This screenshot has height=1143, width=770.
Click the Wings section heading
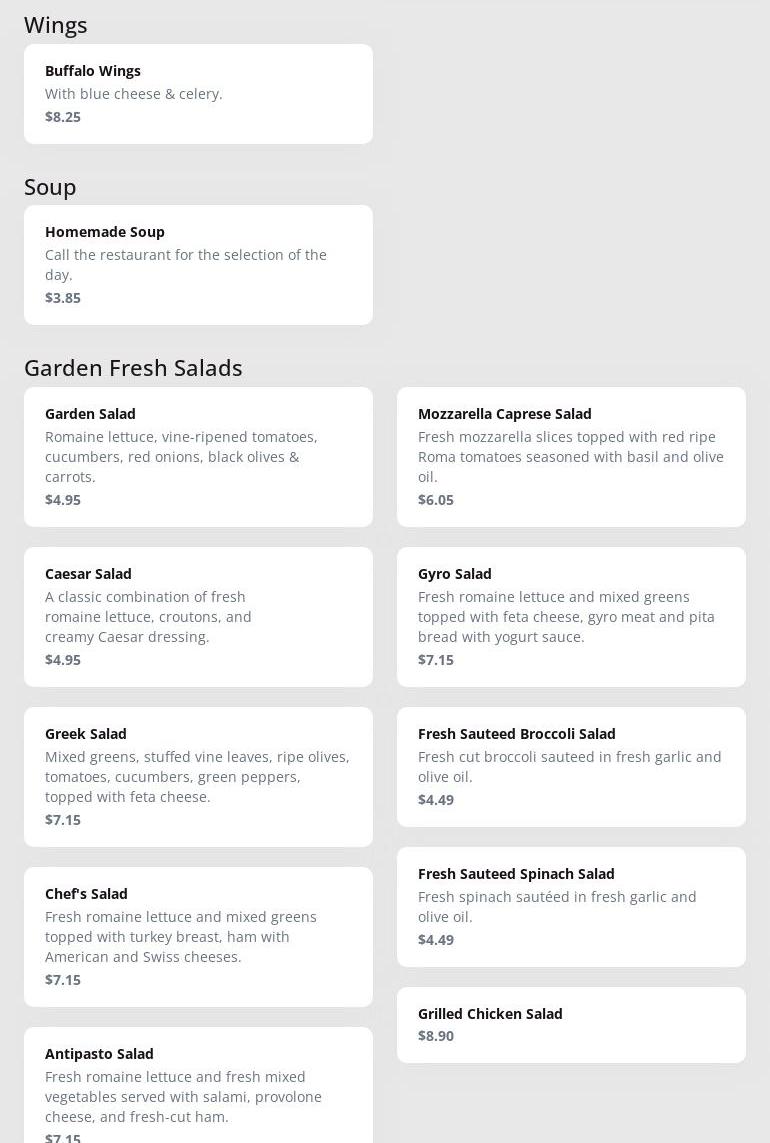[x=56, y=25]
